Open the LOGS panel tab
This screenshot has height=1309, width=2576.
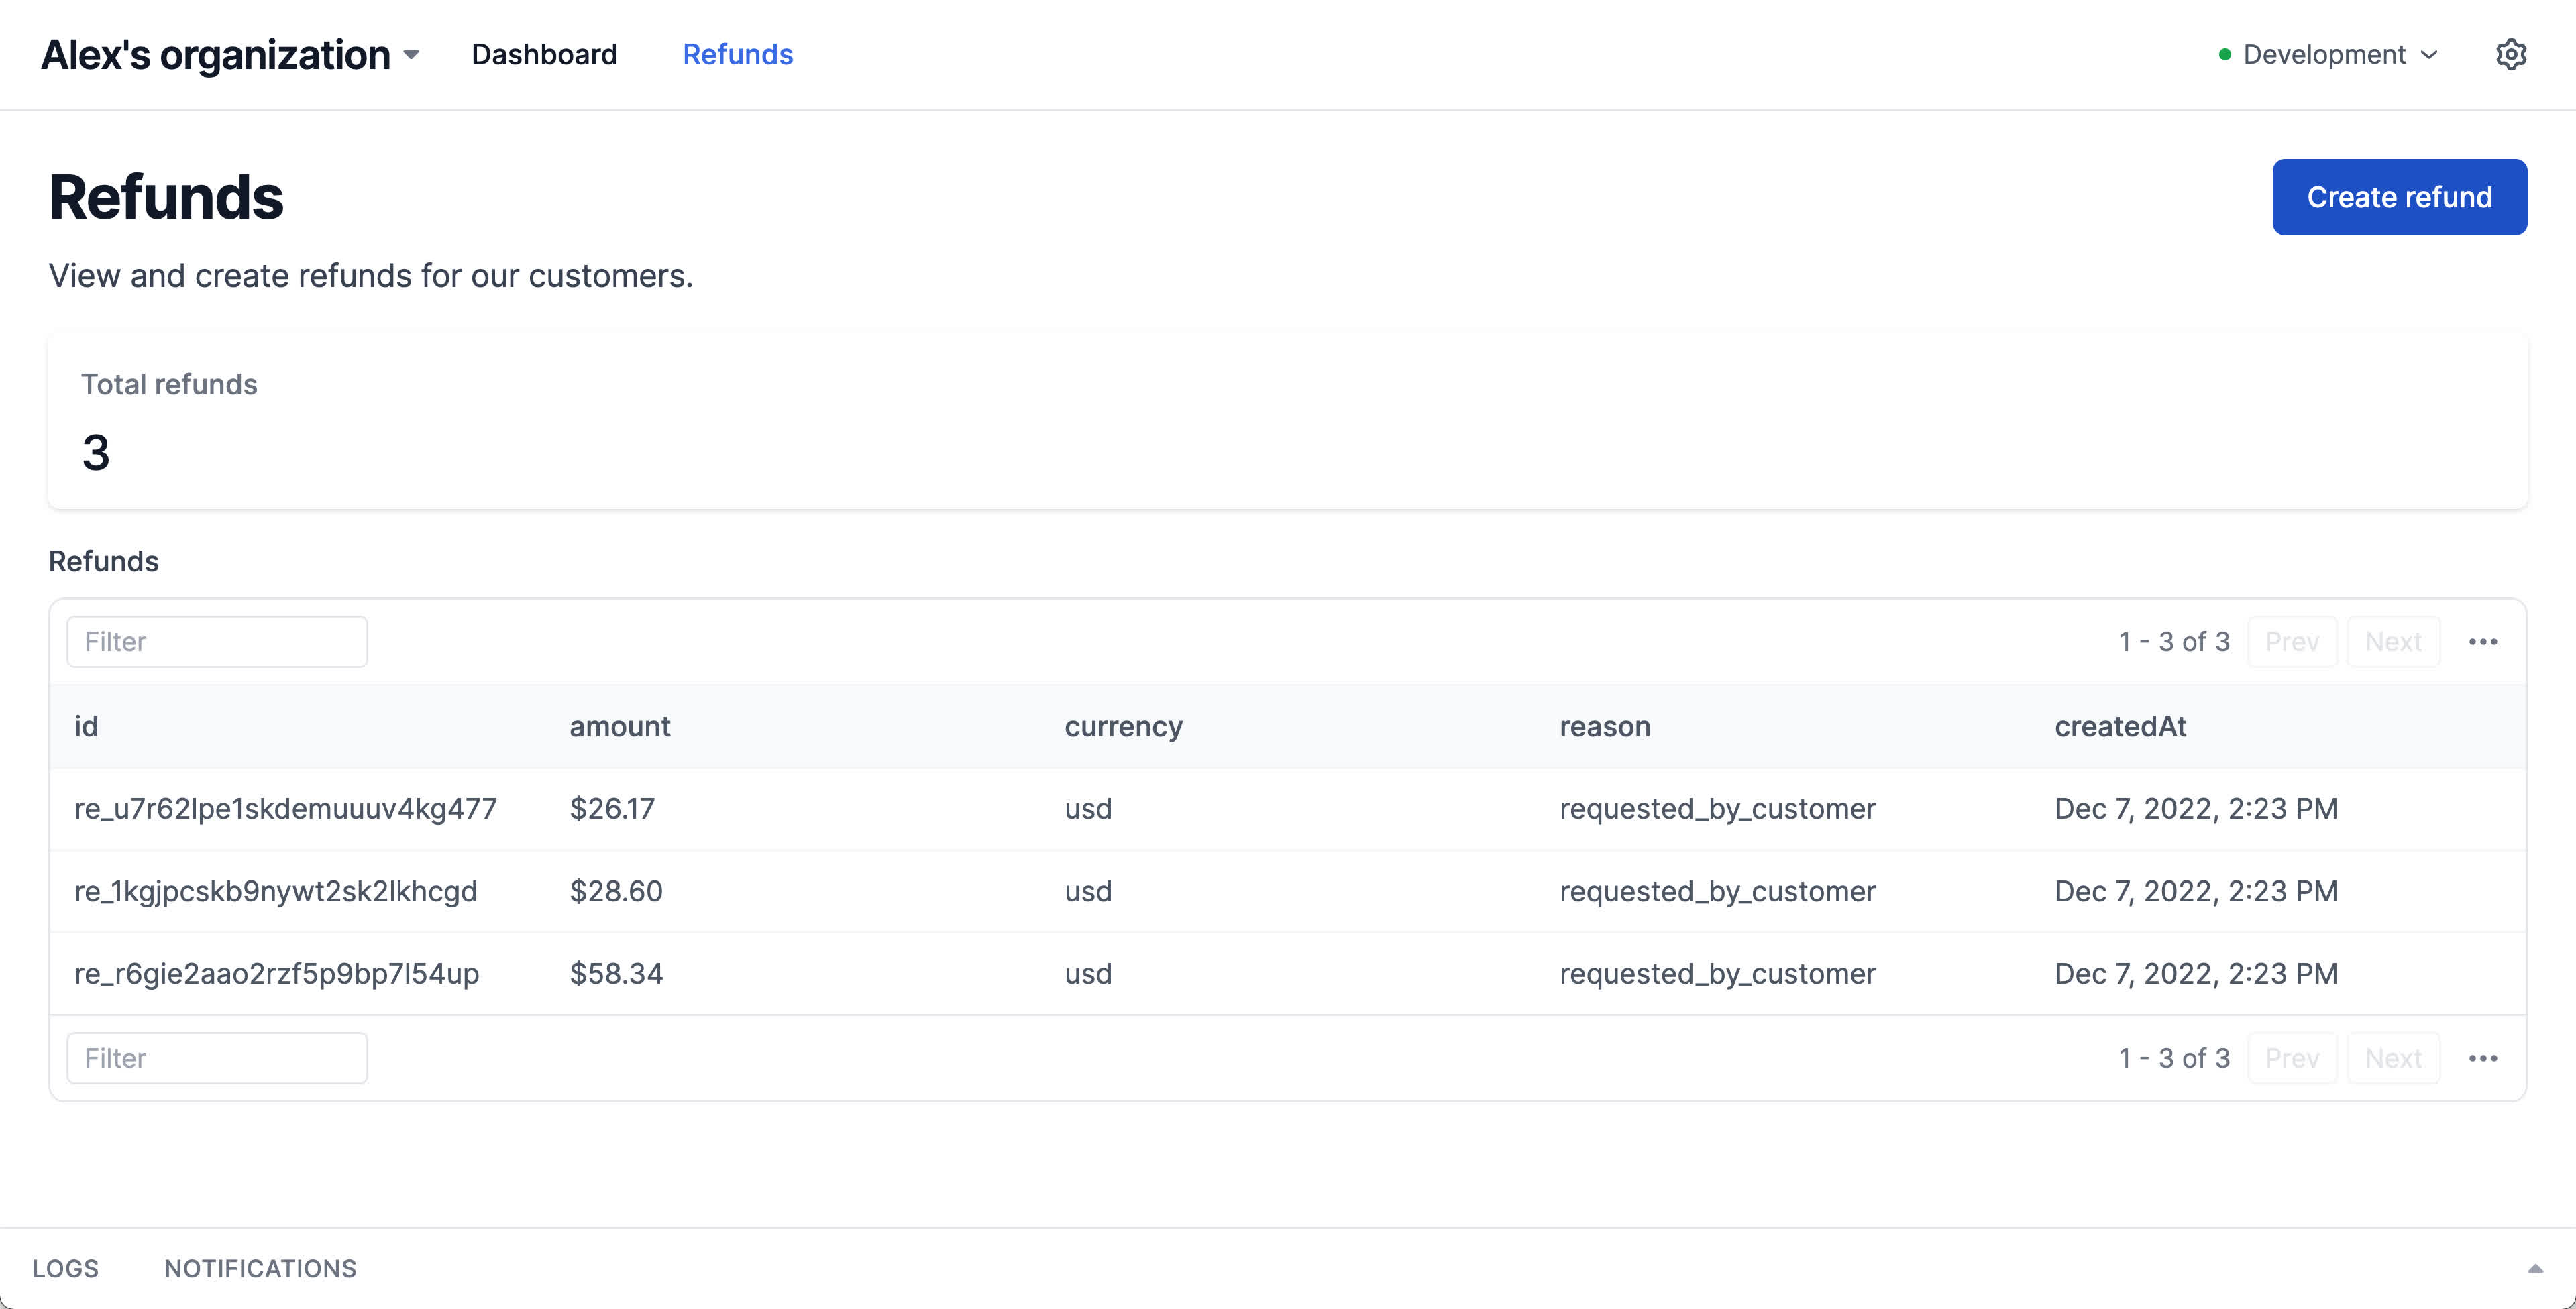pos(65,1268)
